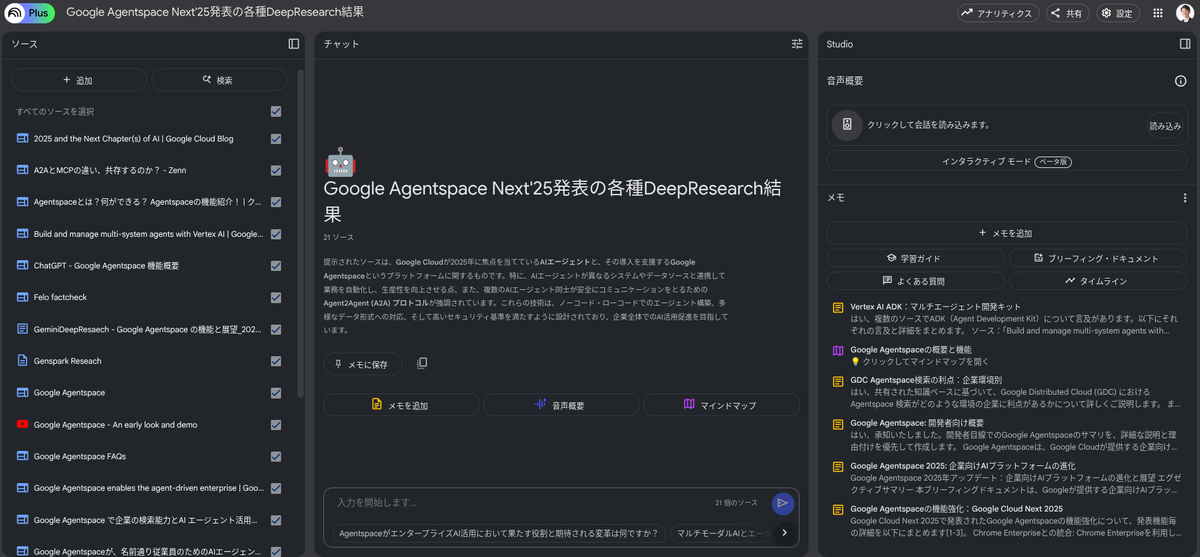Screen dimensions: 1200x557
Task: Click Studio メモを追加 button
Action: pyautogui.click(x=1009, y=233)
